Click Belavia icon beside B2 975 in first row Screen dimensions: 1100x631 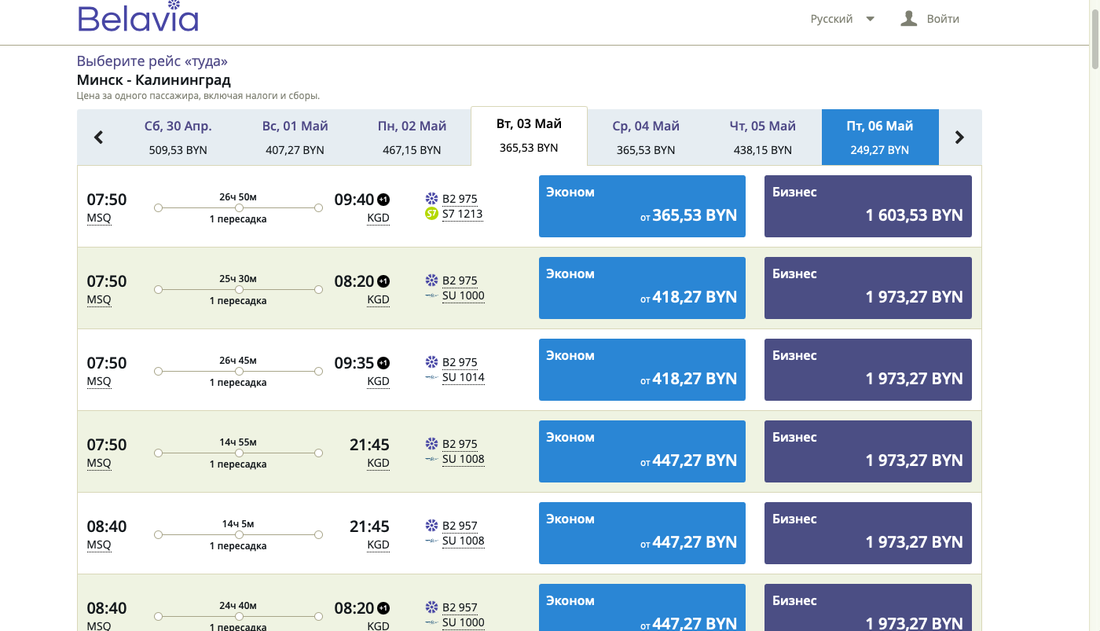(x=432, y=199)
